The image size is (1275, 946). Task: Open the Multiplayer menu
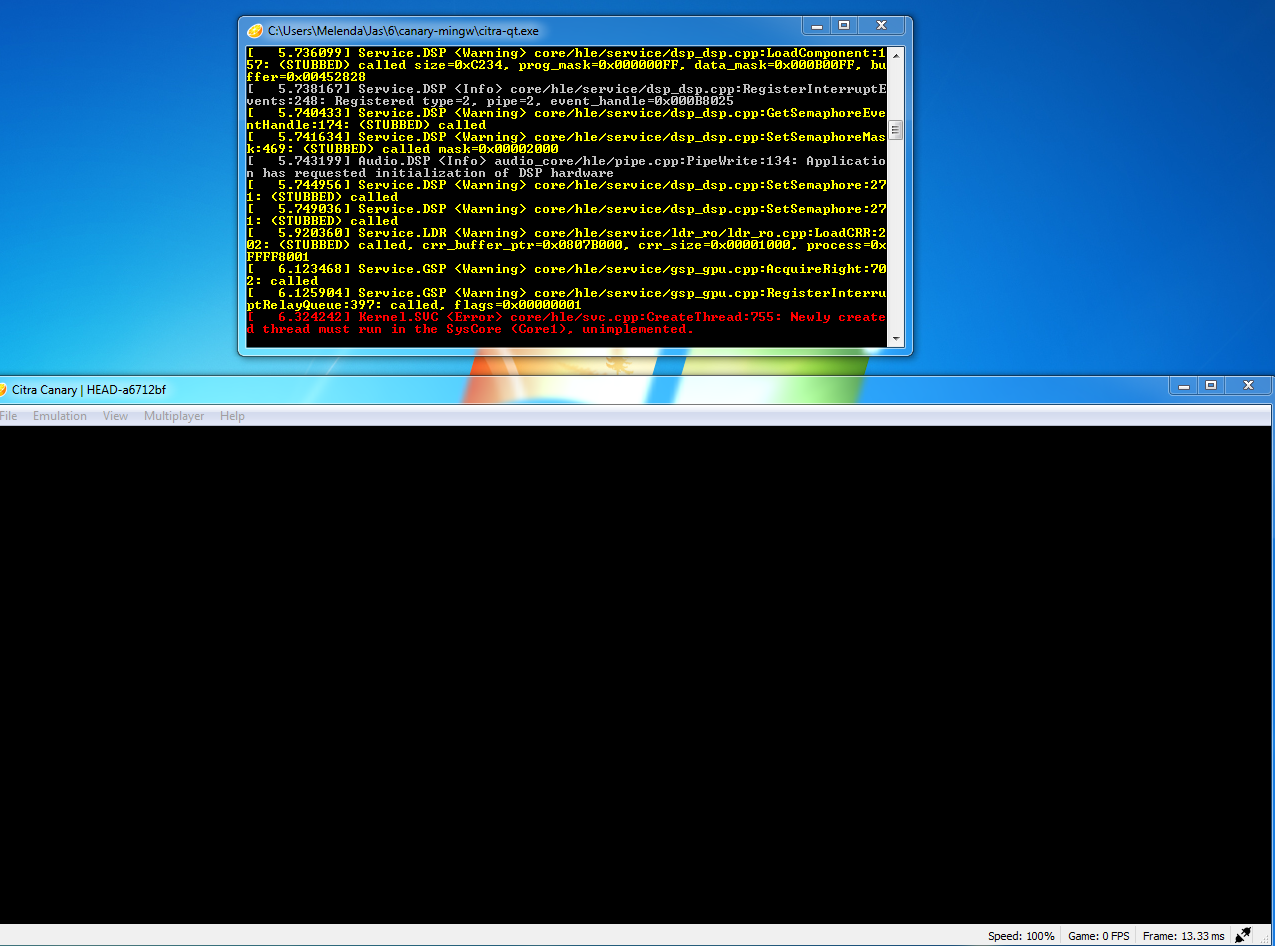(x=174, y=416)
